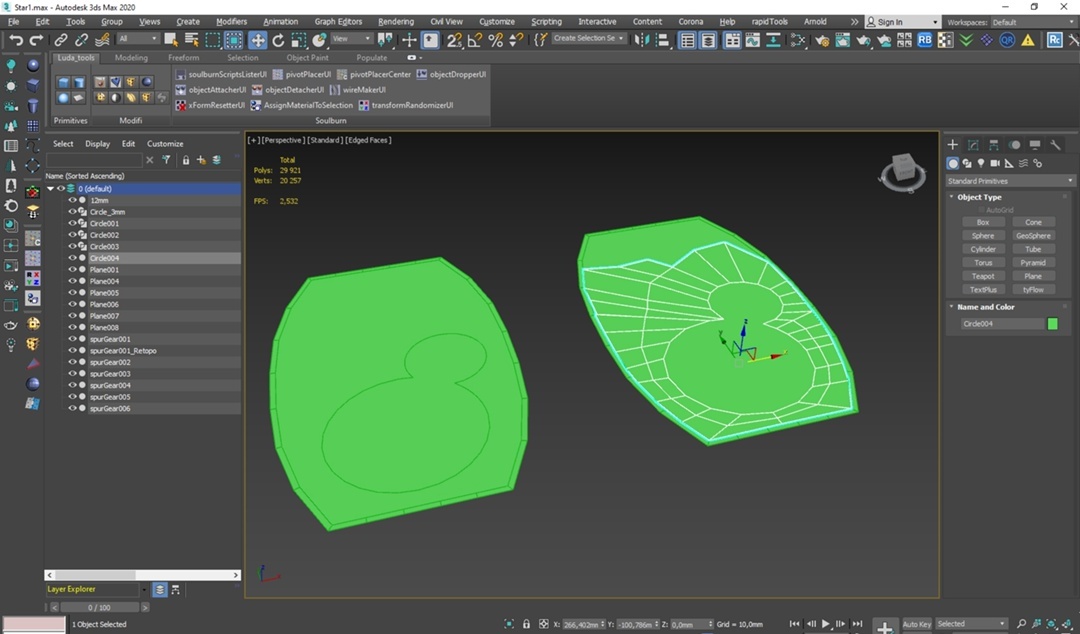1080x634 pixels.
Task: Click the Set Keys plus button
Action: tap(884, 626)
